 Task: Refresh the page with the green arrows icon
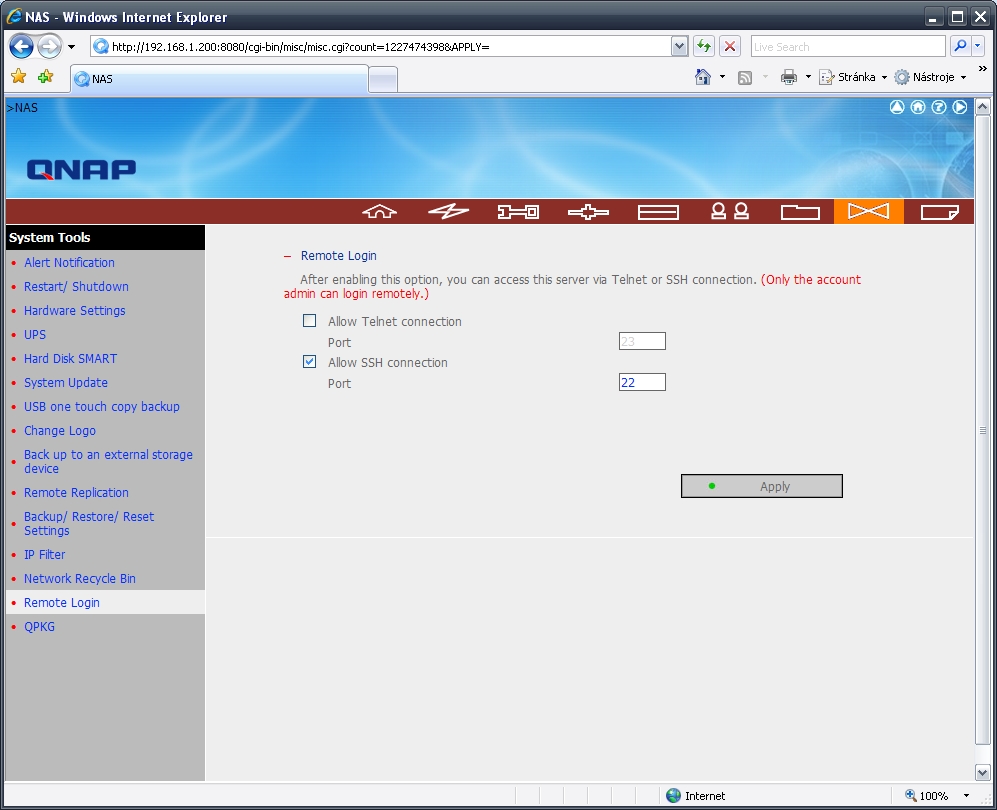[703, 46]
